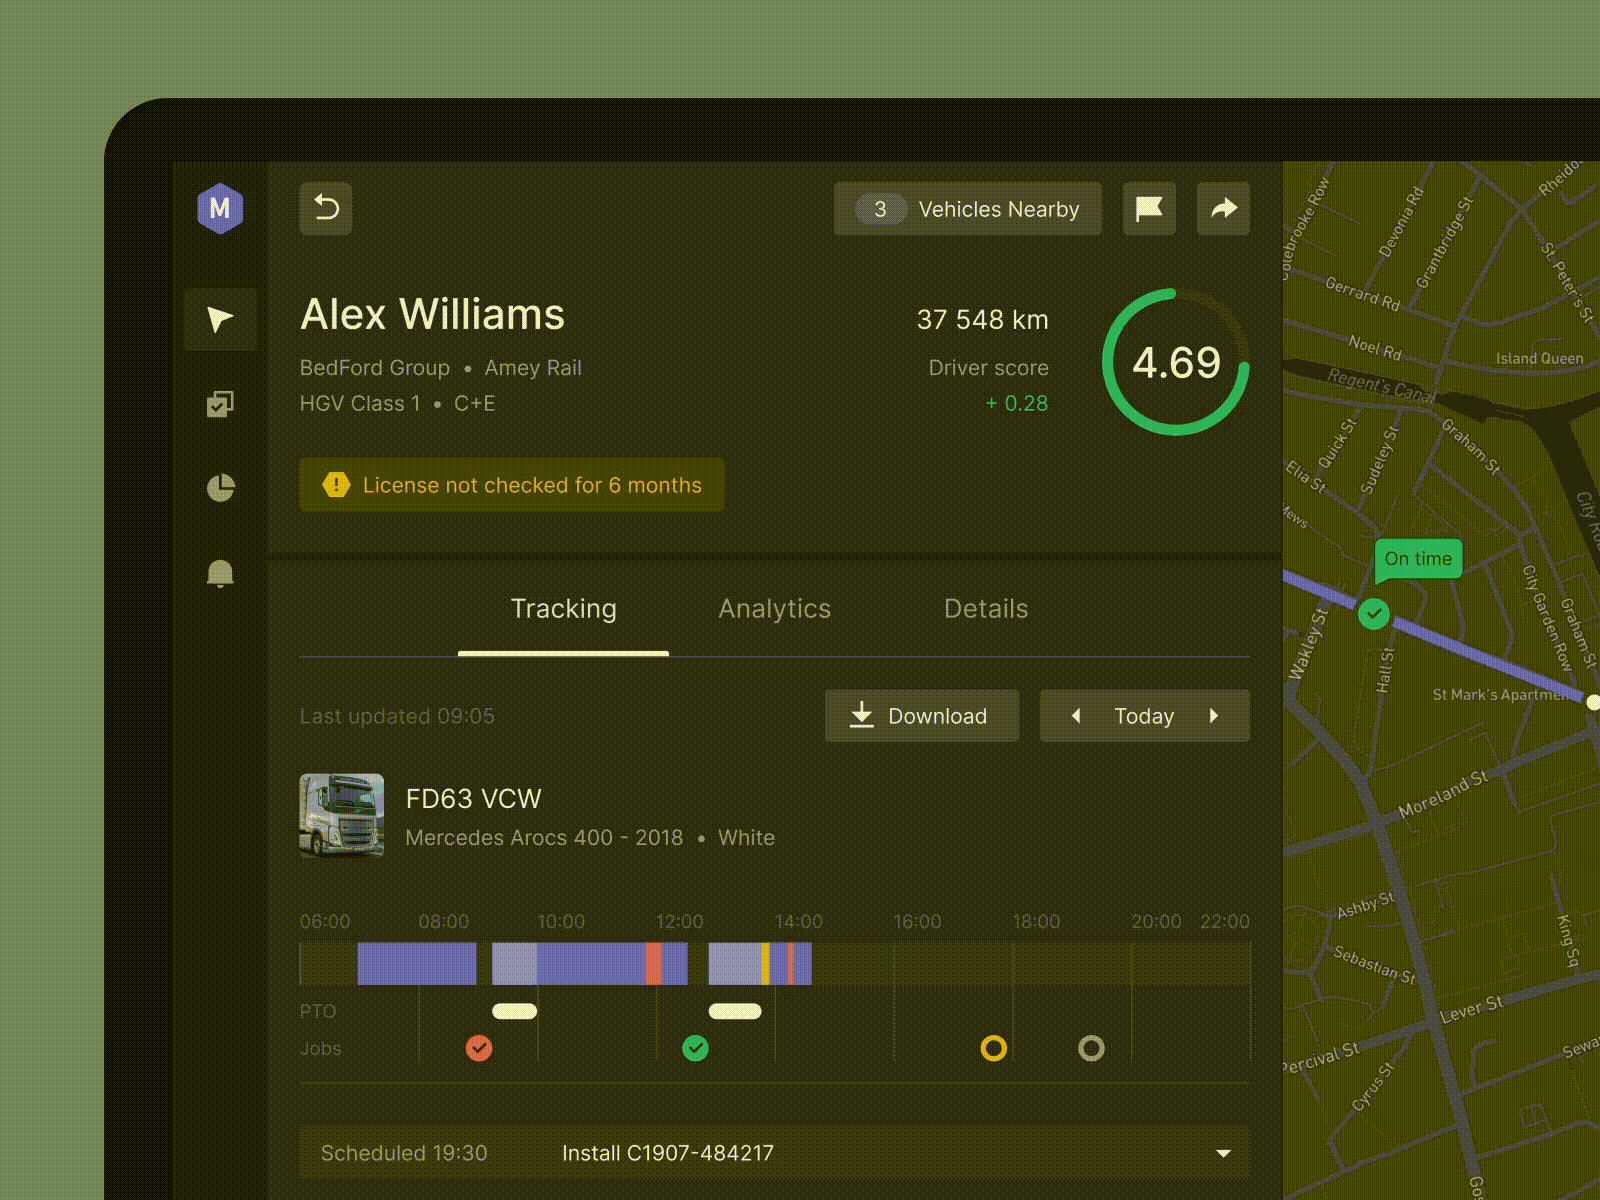Click the Scheduled 19:30 label

pos(404,1153)
